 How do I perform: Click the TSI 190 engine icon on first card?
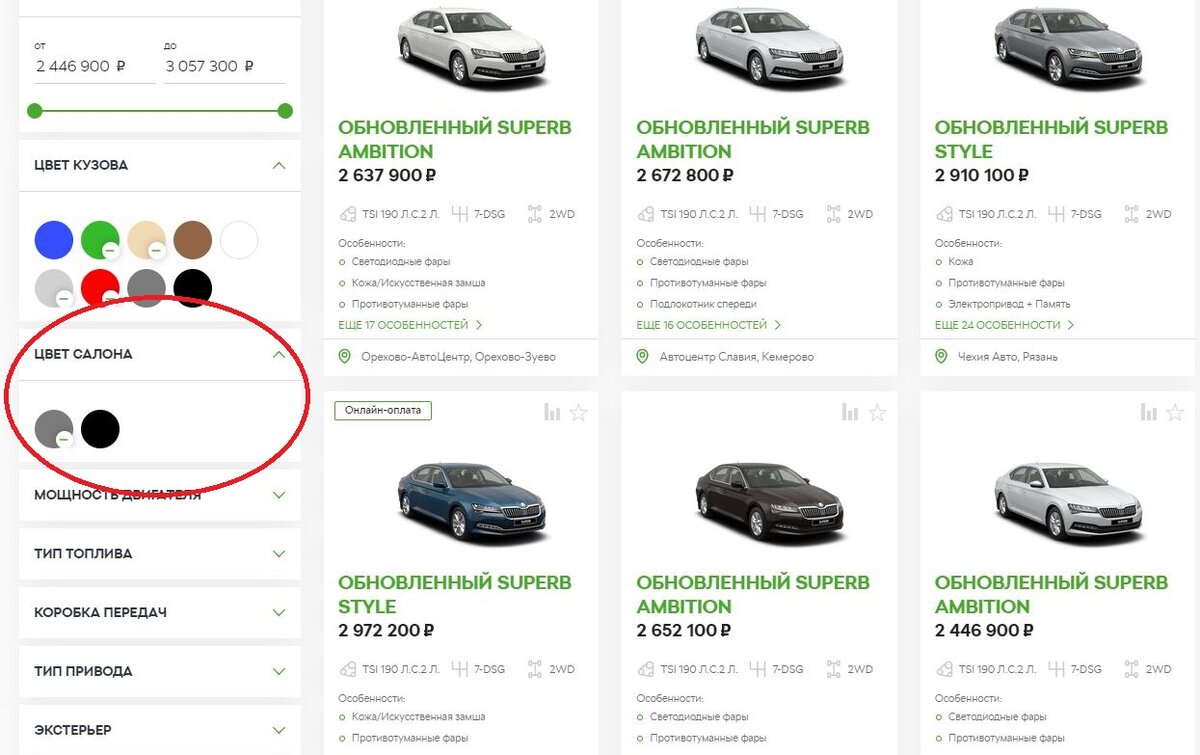click(348, 213)
